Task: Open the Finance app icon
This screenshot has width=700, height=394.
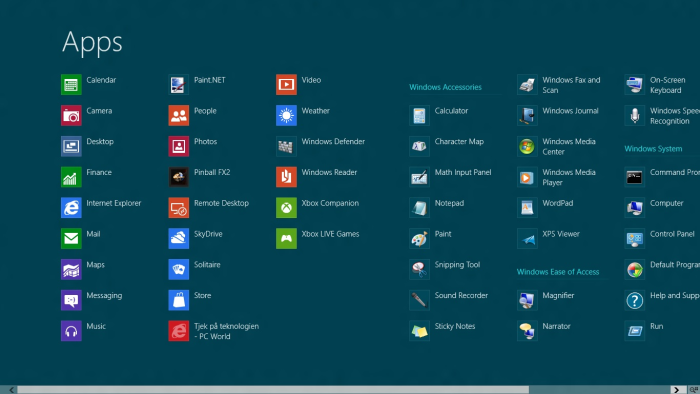Action: (71, 177)
